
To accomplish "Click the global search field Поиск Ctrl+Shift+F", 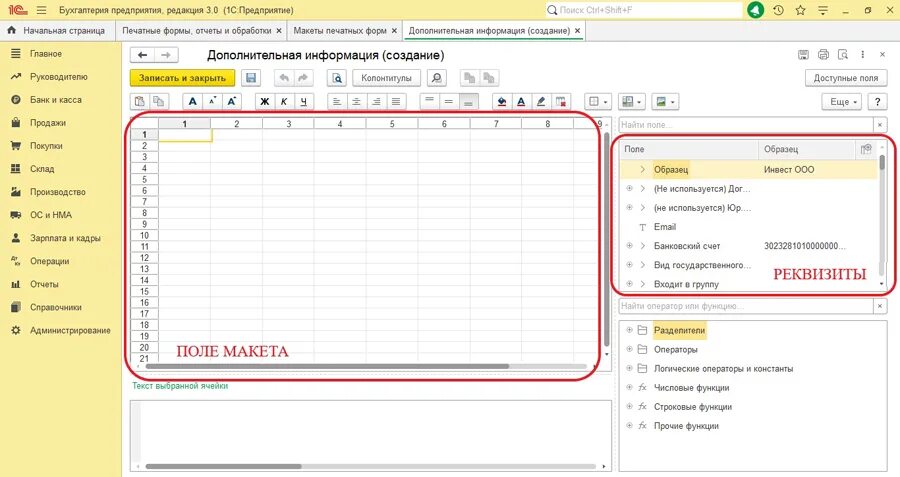I will pos(643,10).
